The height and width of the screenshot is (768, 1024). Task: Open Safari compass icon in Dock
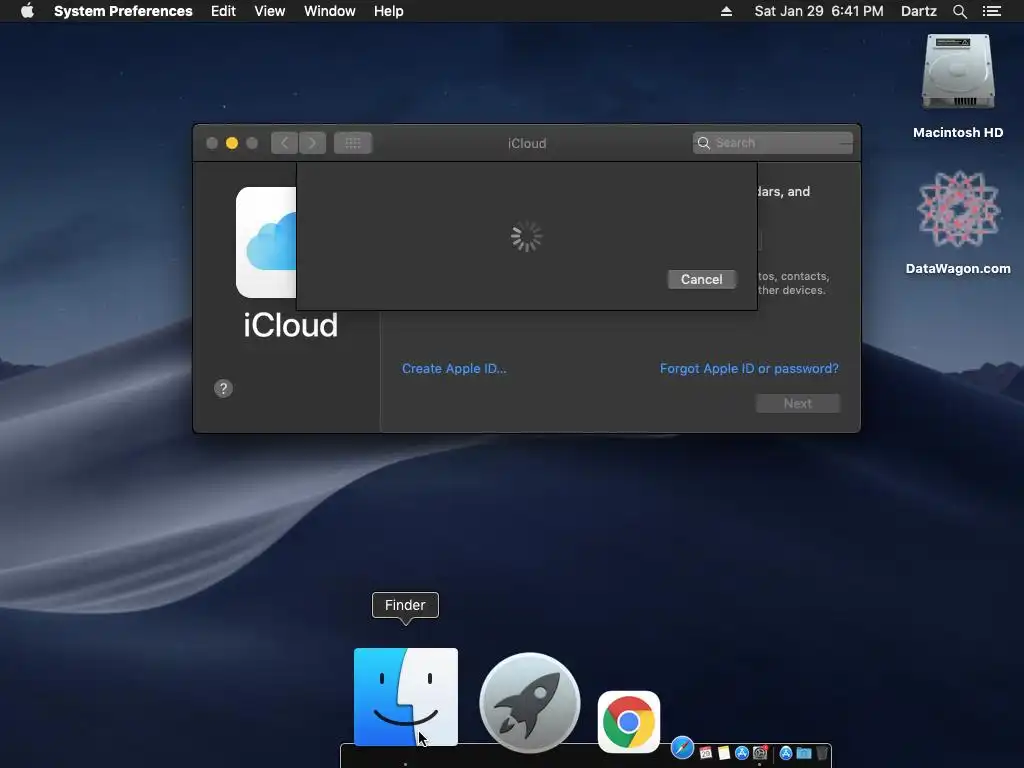point(682,748)
